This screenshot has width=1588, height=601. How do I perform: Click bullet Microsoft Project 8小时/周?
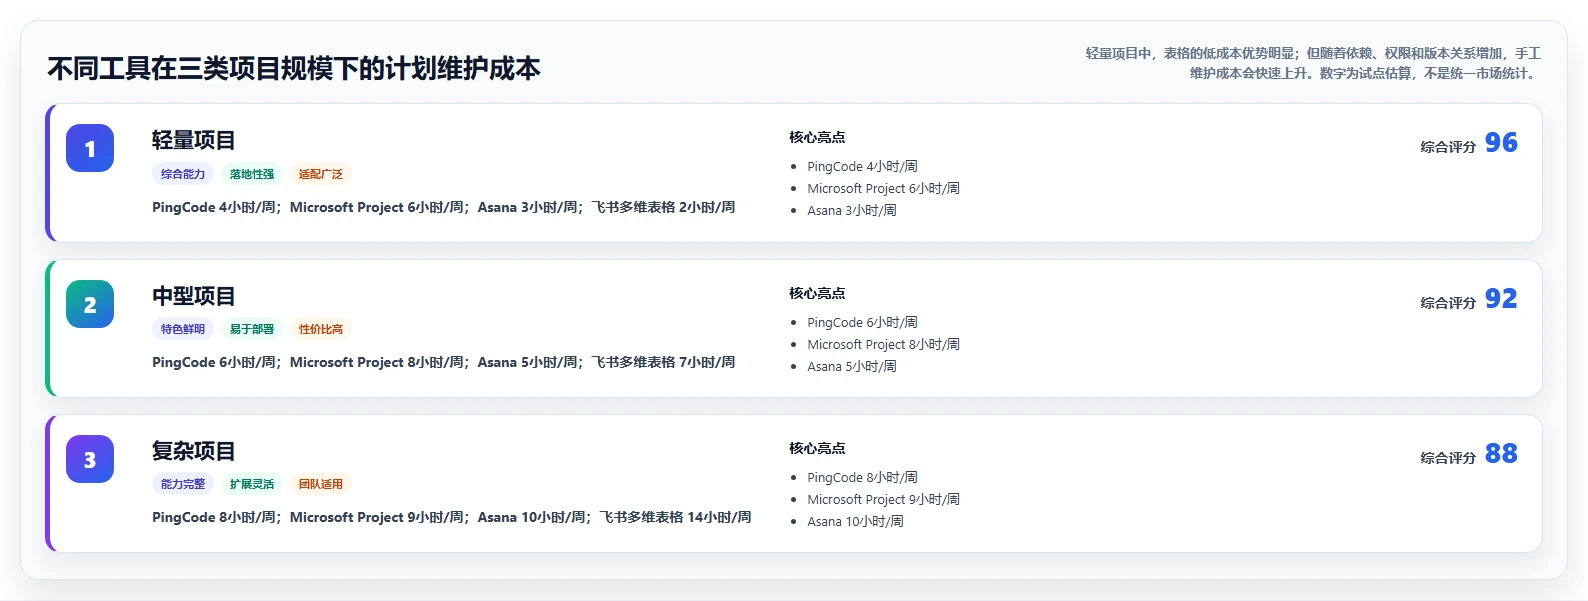[x=883, y=345]
